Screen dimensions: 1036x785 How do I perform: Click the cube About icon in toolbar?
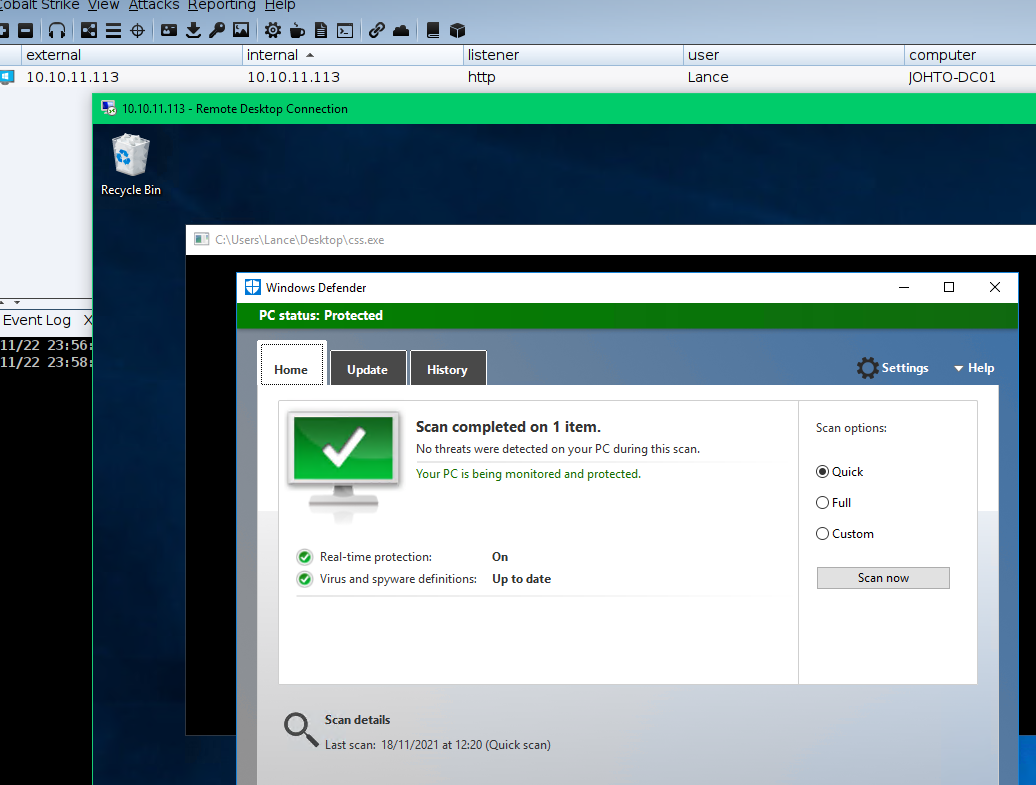click(457, 30)
